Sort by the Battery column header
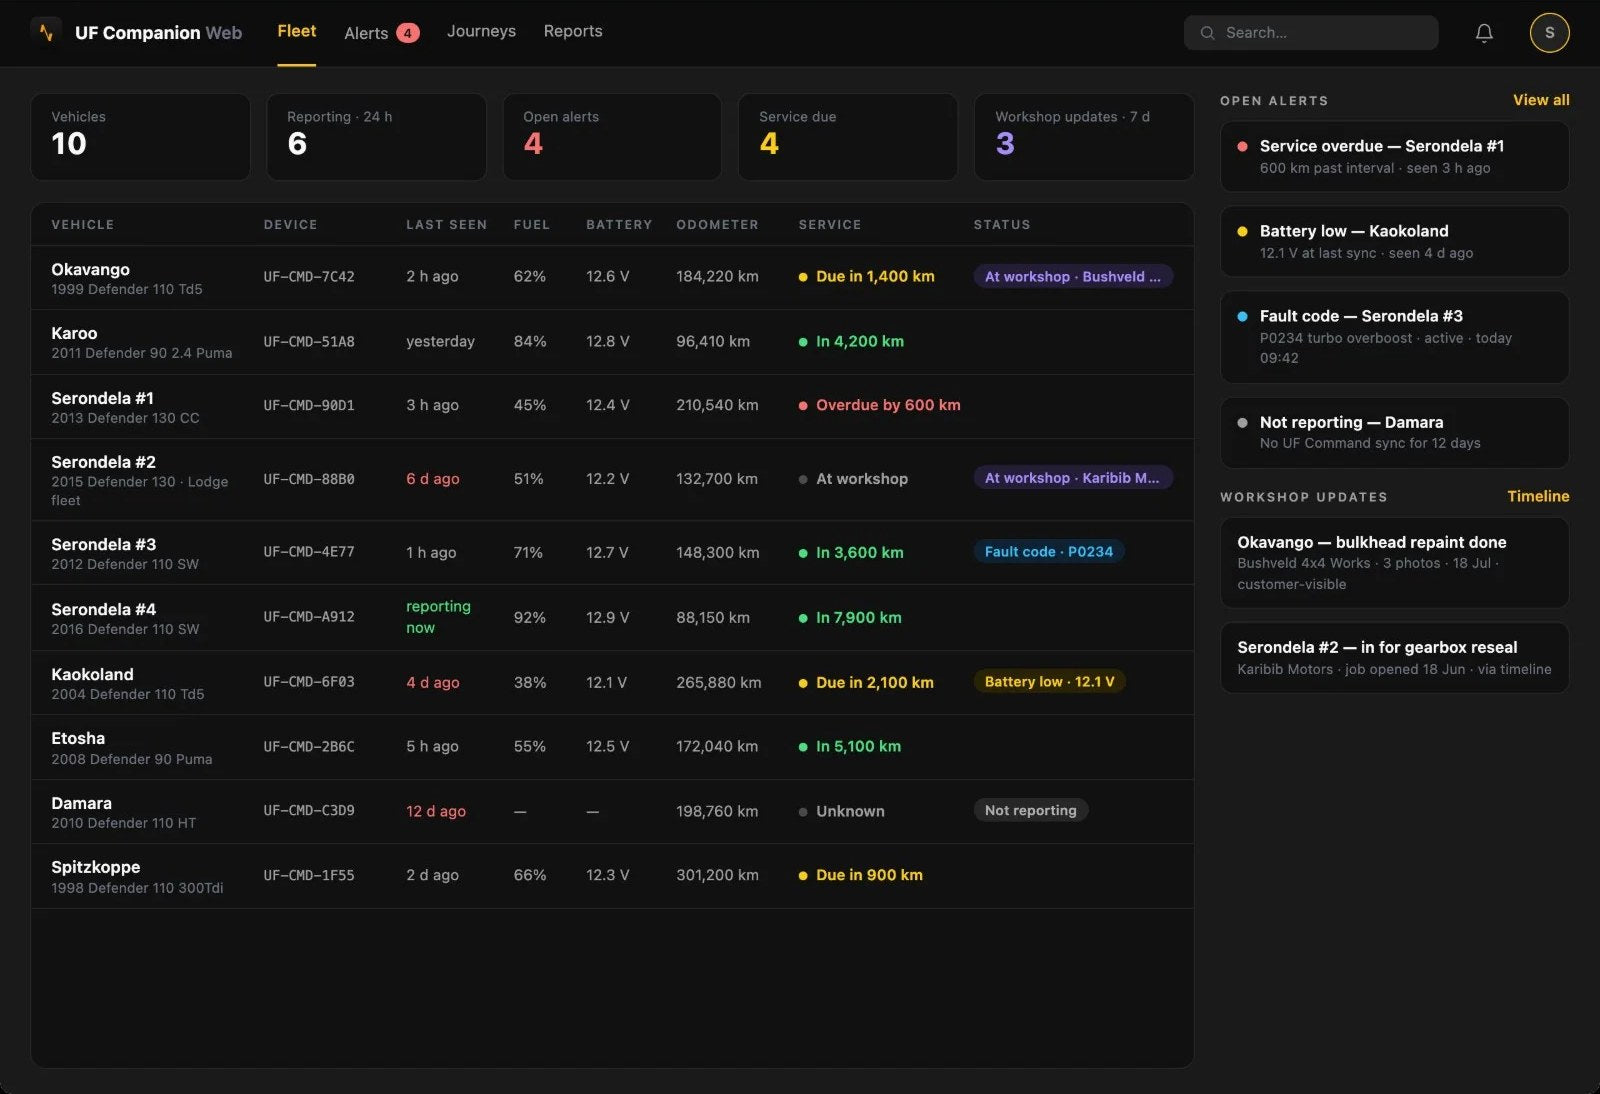 click(x=619, y=225)
